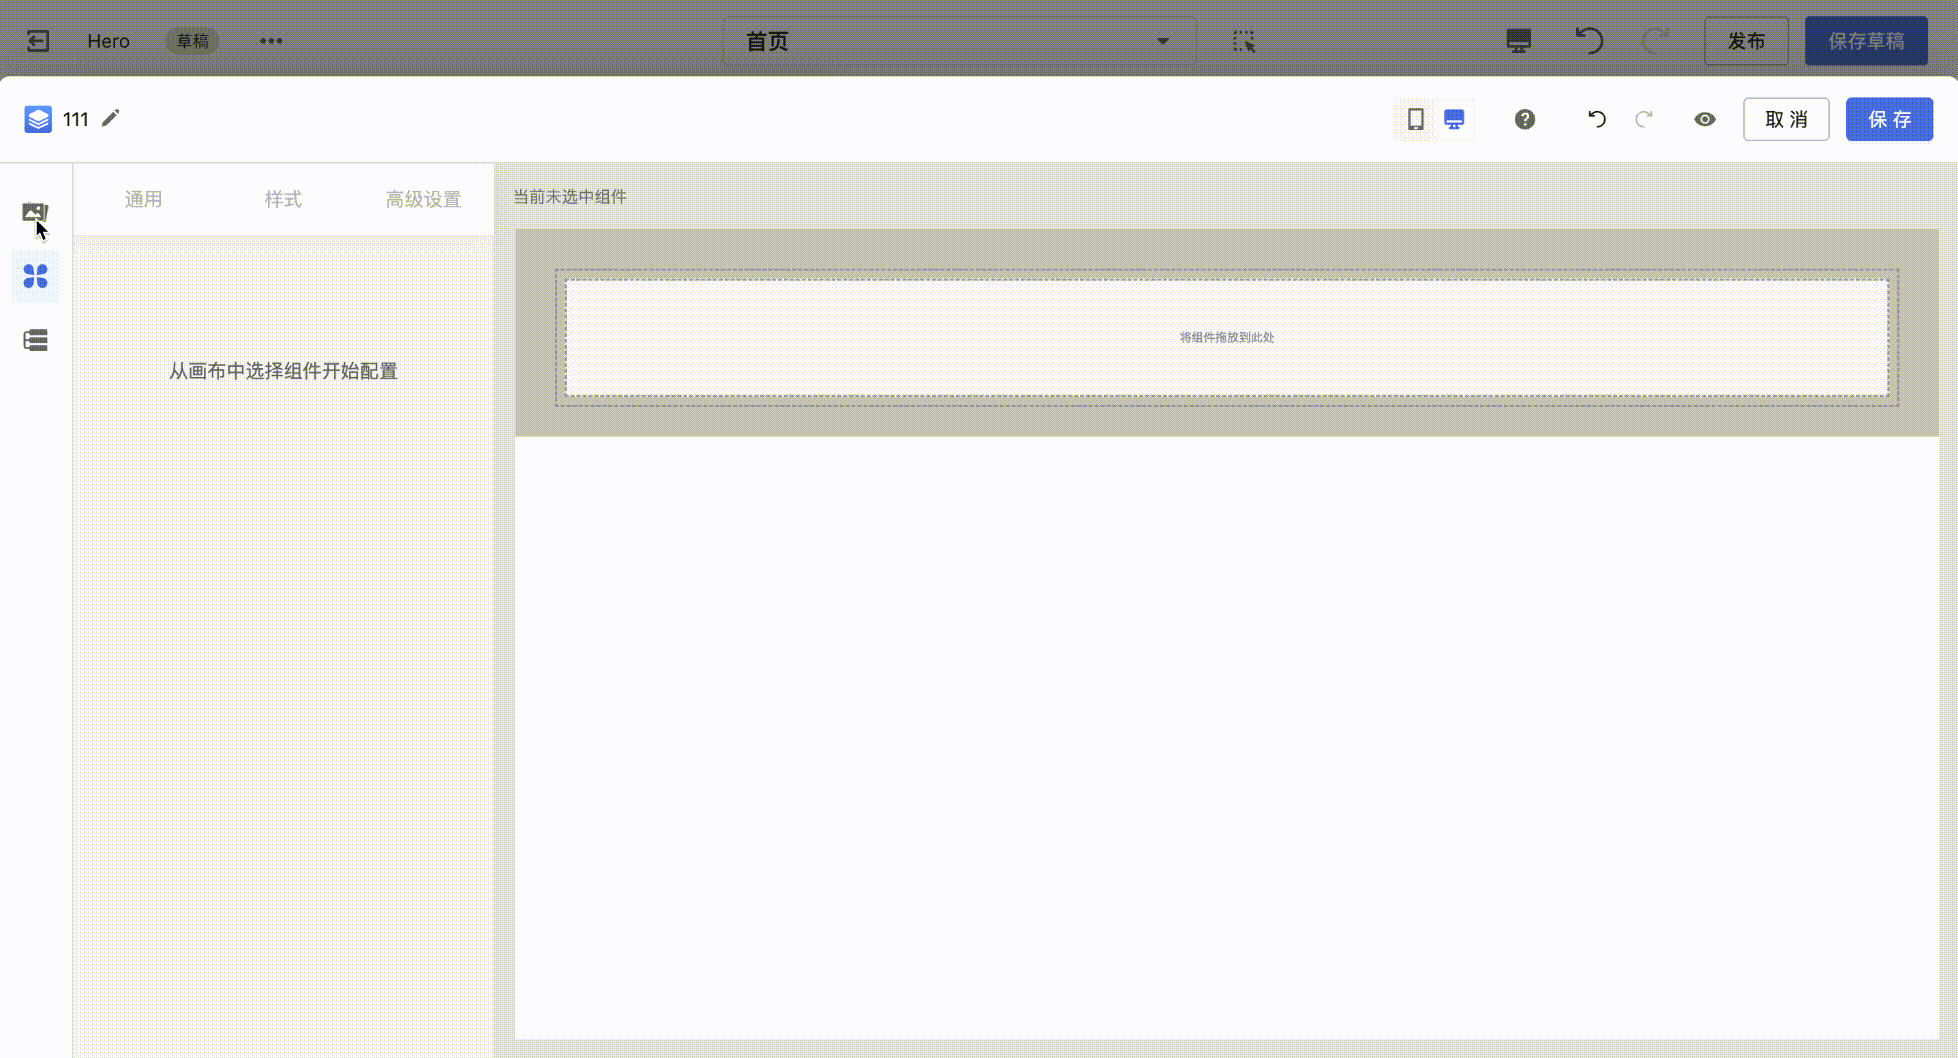The image size is (1958, 1058).
Task: Click the desktop monitor icon in top bar
Action: pos(1518,41)
